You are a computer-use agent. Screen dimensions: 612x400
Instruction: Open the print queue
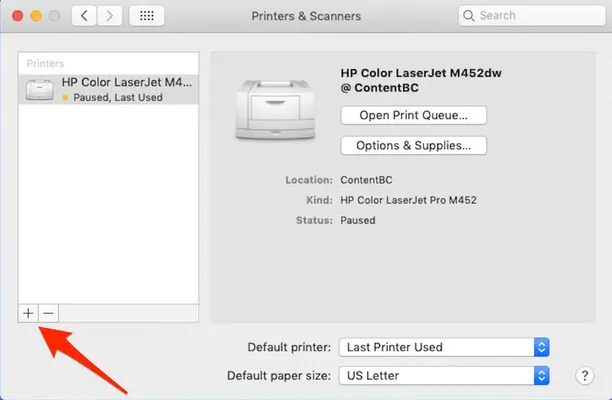coord(413,115)
